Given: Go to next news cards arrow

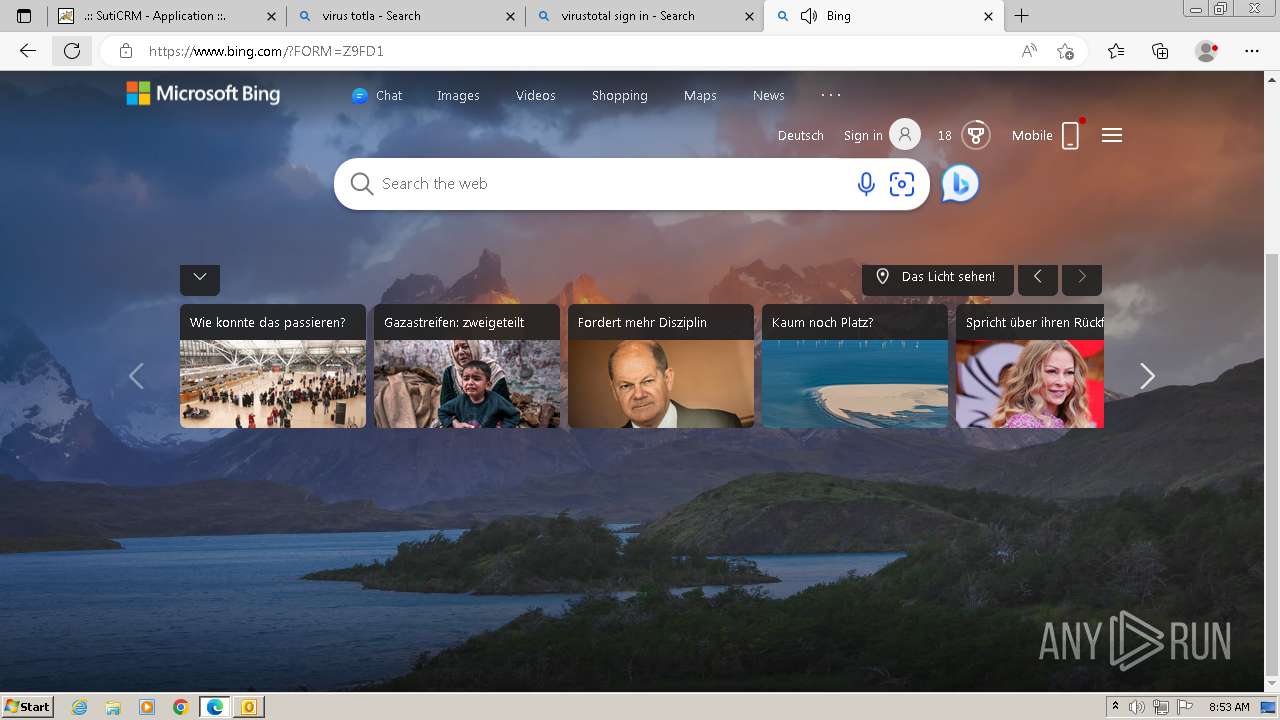Looking at the screenshot, I should (x=1147, y=376).
